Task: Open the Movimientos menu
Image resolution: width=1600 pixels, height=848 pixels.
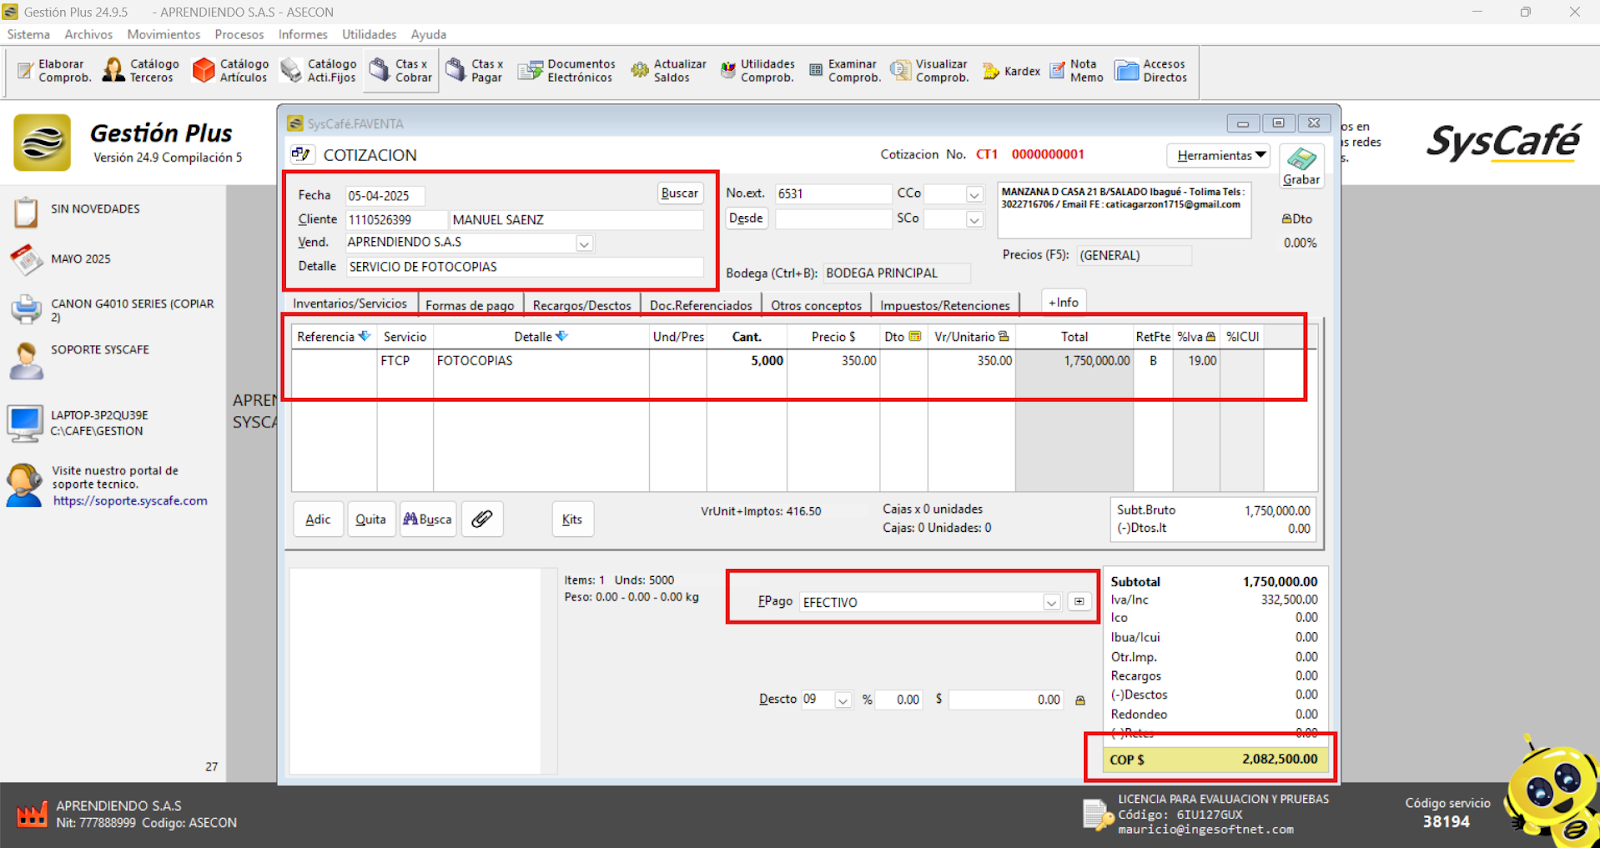Action: click(x=164, y=34)
